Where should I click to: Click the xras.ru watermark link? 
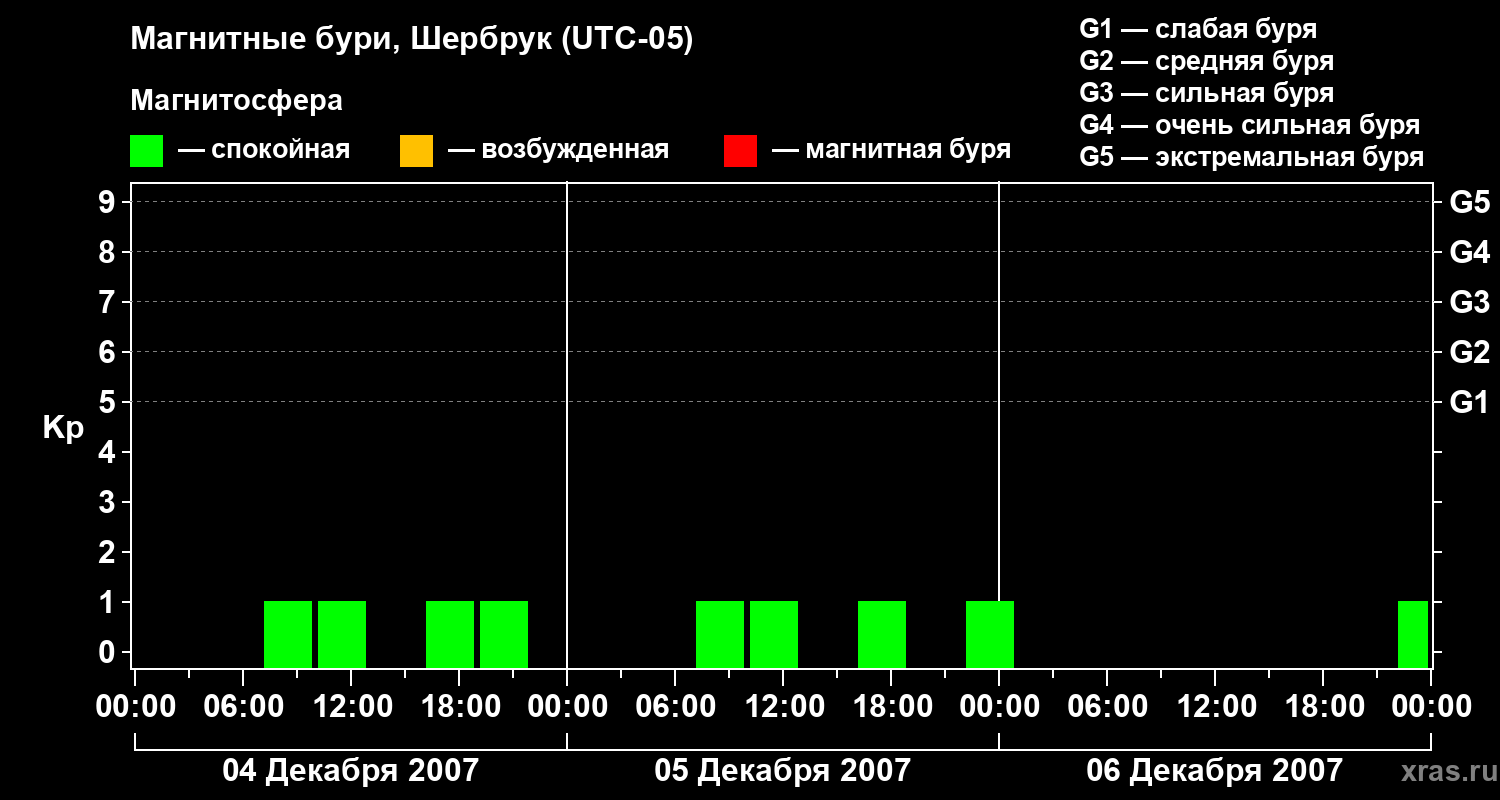(x=1444, y=772)
